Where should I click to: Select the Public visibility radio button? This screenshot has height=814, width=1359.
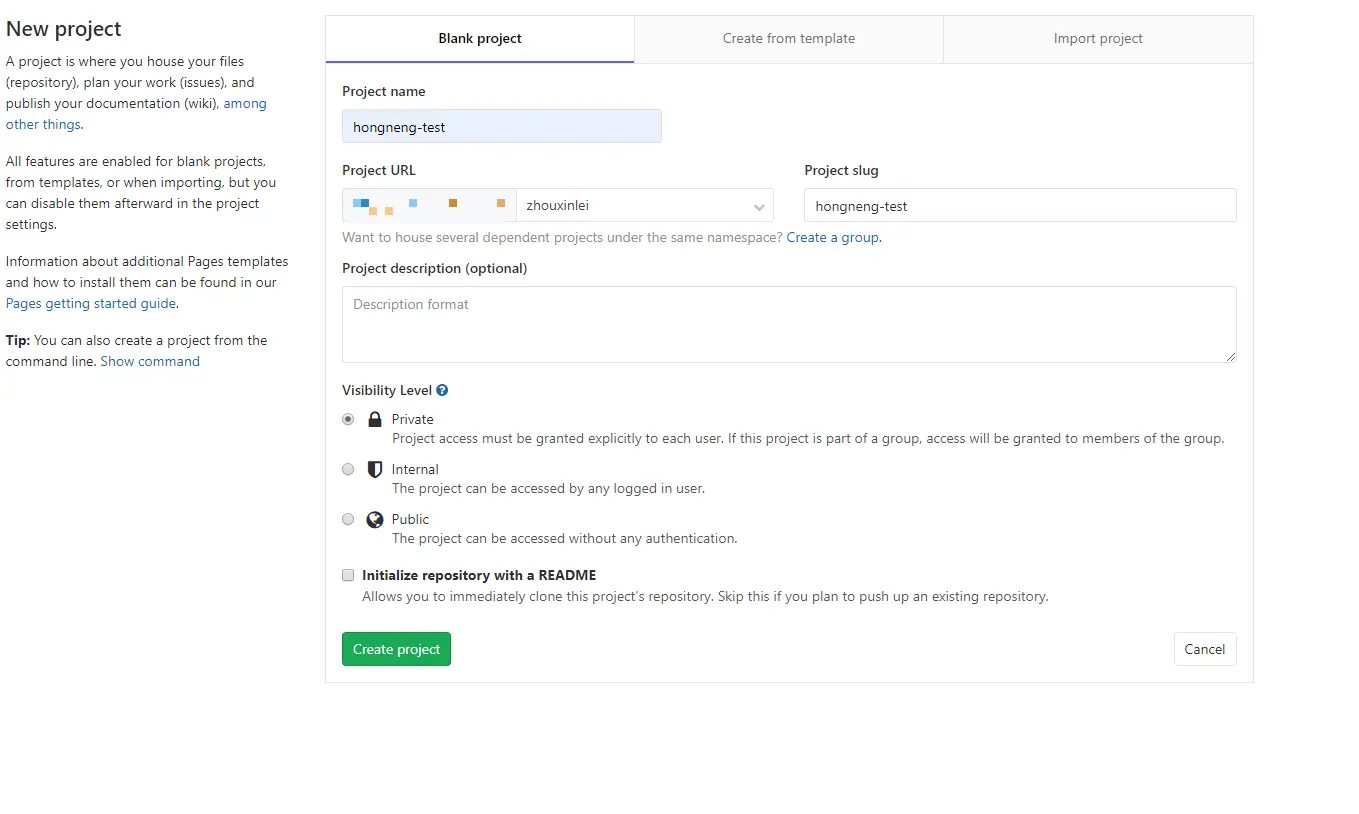(x=348, y=519)
